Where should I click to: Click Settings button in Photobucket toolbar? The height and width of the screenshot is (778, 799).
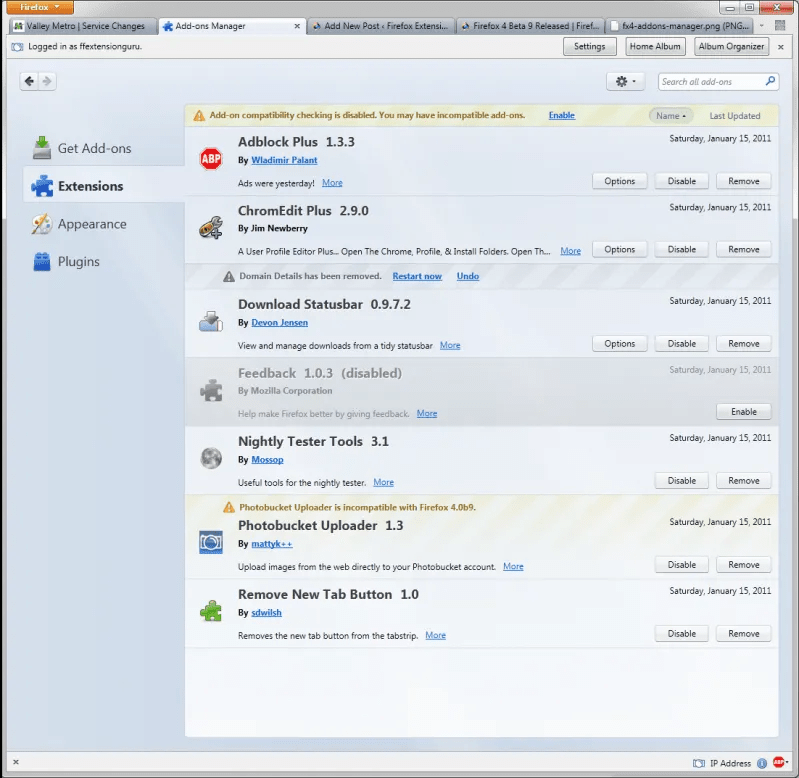[x=590, y=46]
